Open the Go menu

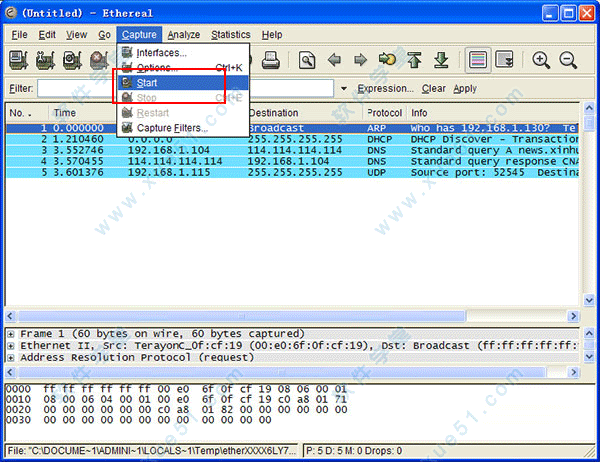(x=104, y=35)
